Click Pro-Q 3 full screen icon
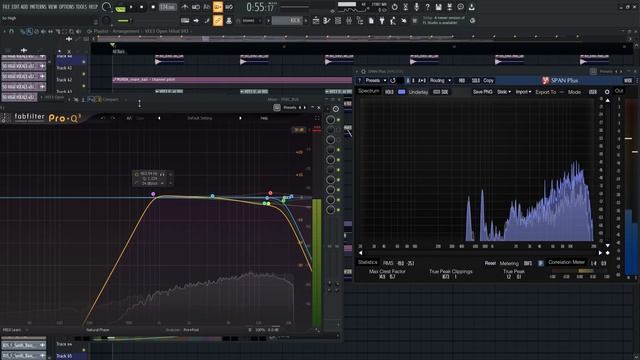The image size is (640, 360). 317,118
